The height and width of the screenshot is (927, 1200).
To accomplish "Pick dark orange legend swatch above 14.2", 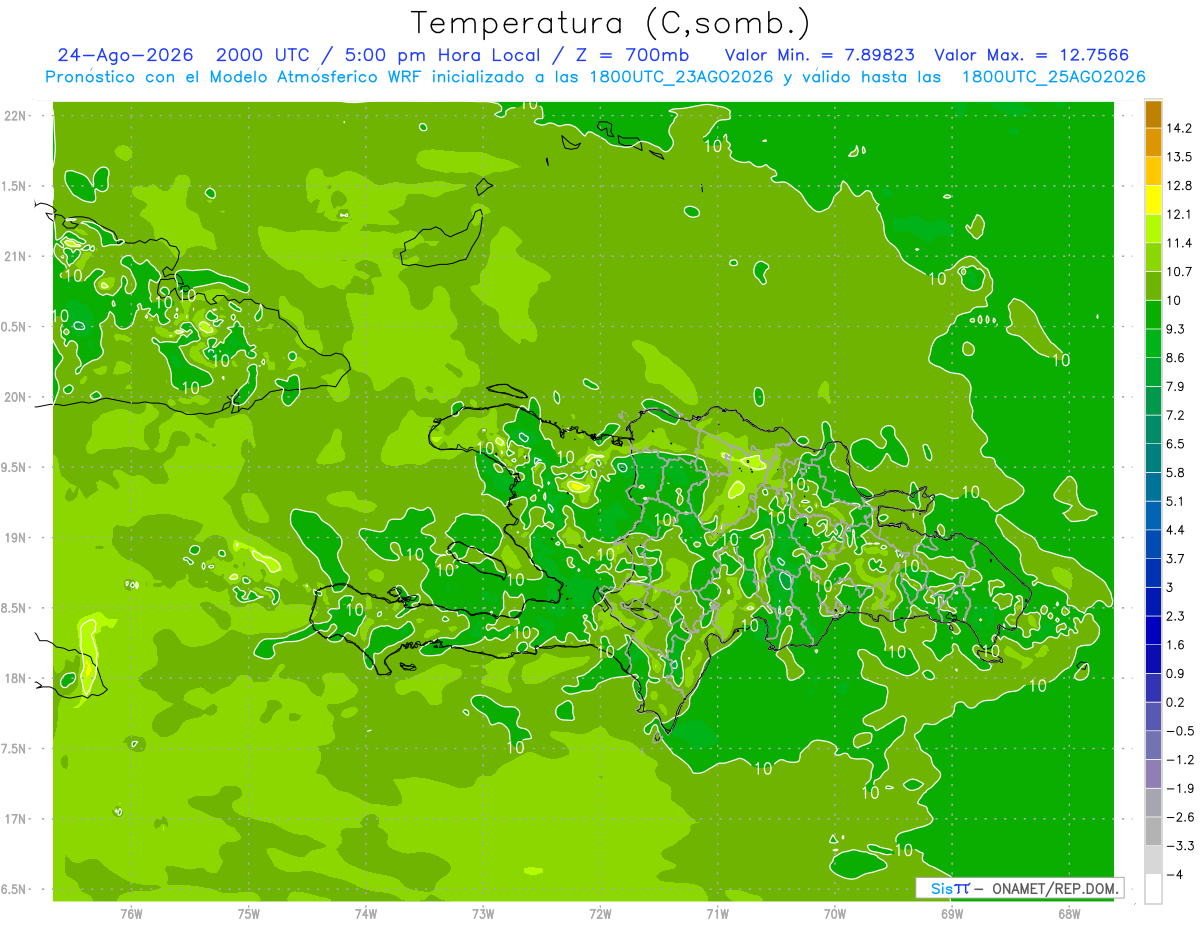I will coord(1153,114).
